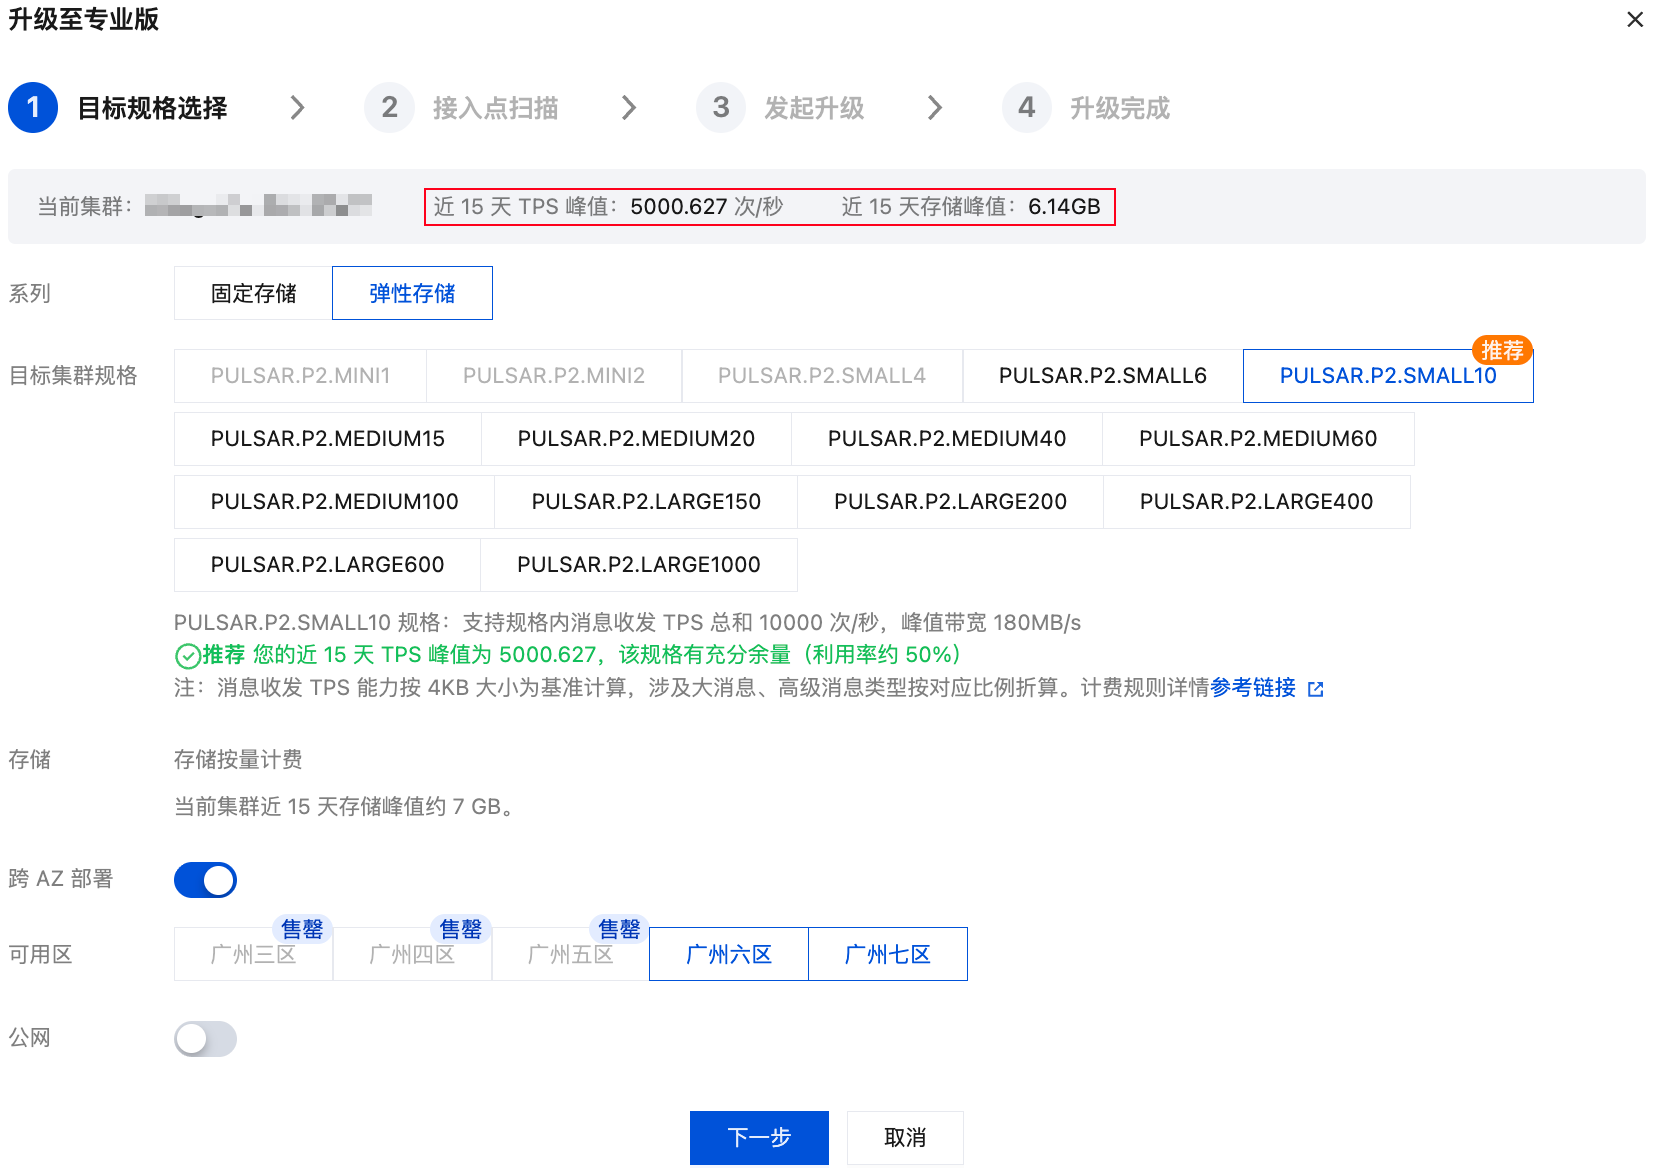This screenshot has width=1664, height=1168.
Task: Choose PULSAR.P2.LARGE200 spec
Action: tap(950, 502)
